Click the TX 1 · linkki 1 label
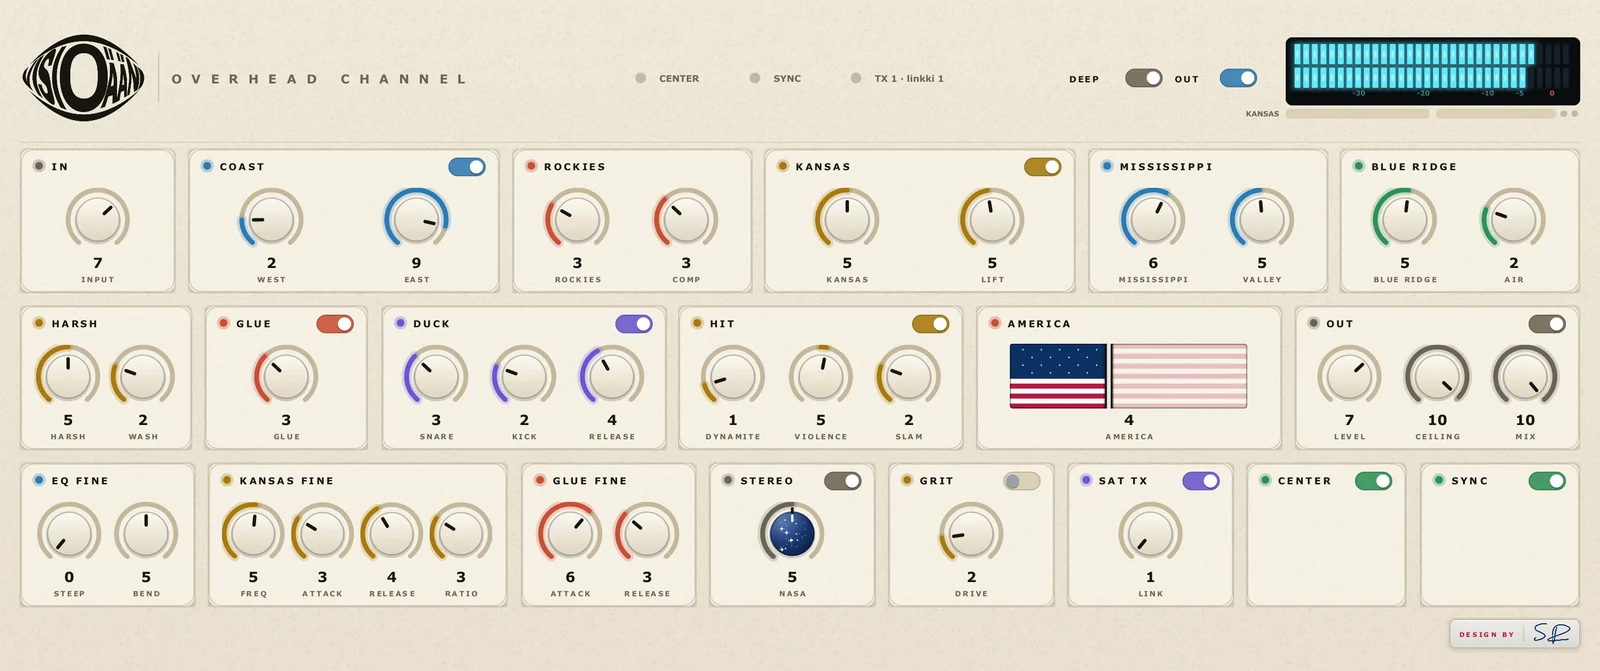Screen dimensions: 1600x671 point(909,78)
